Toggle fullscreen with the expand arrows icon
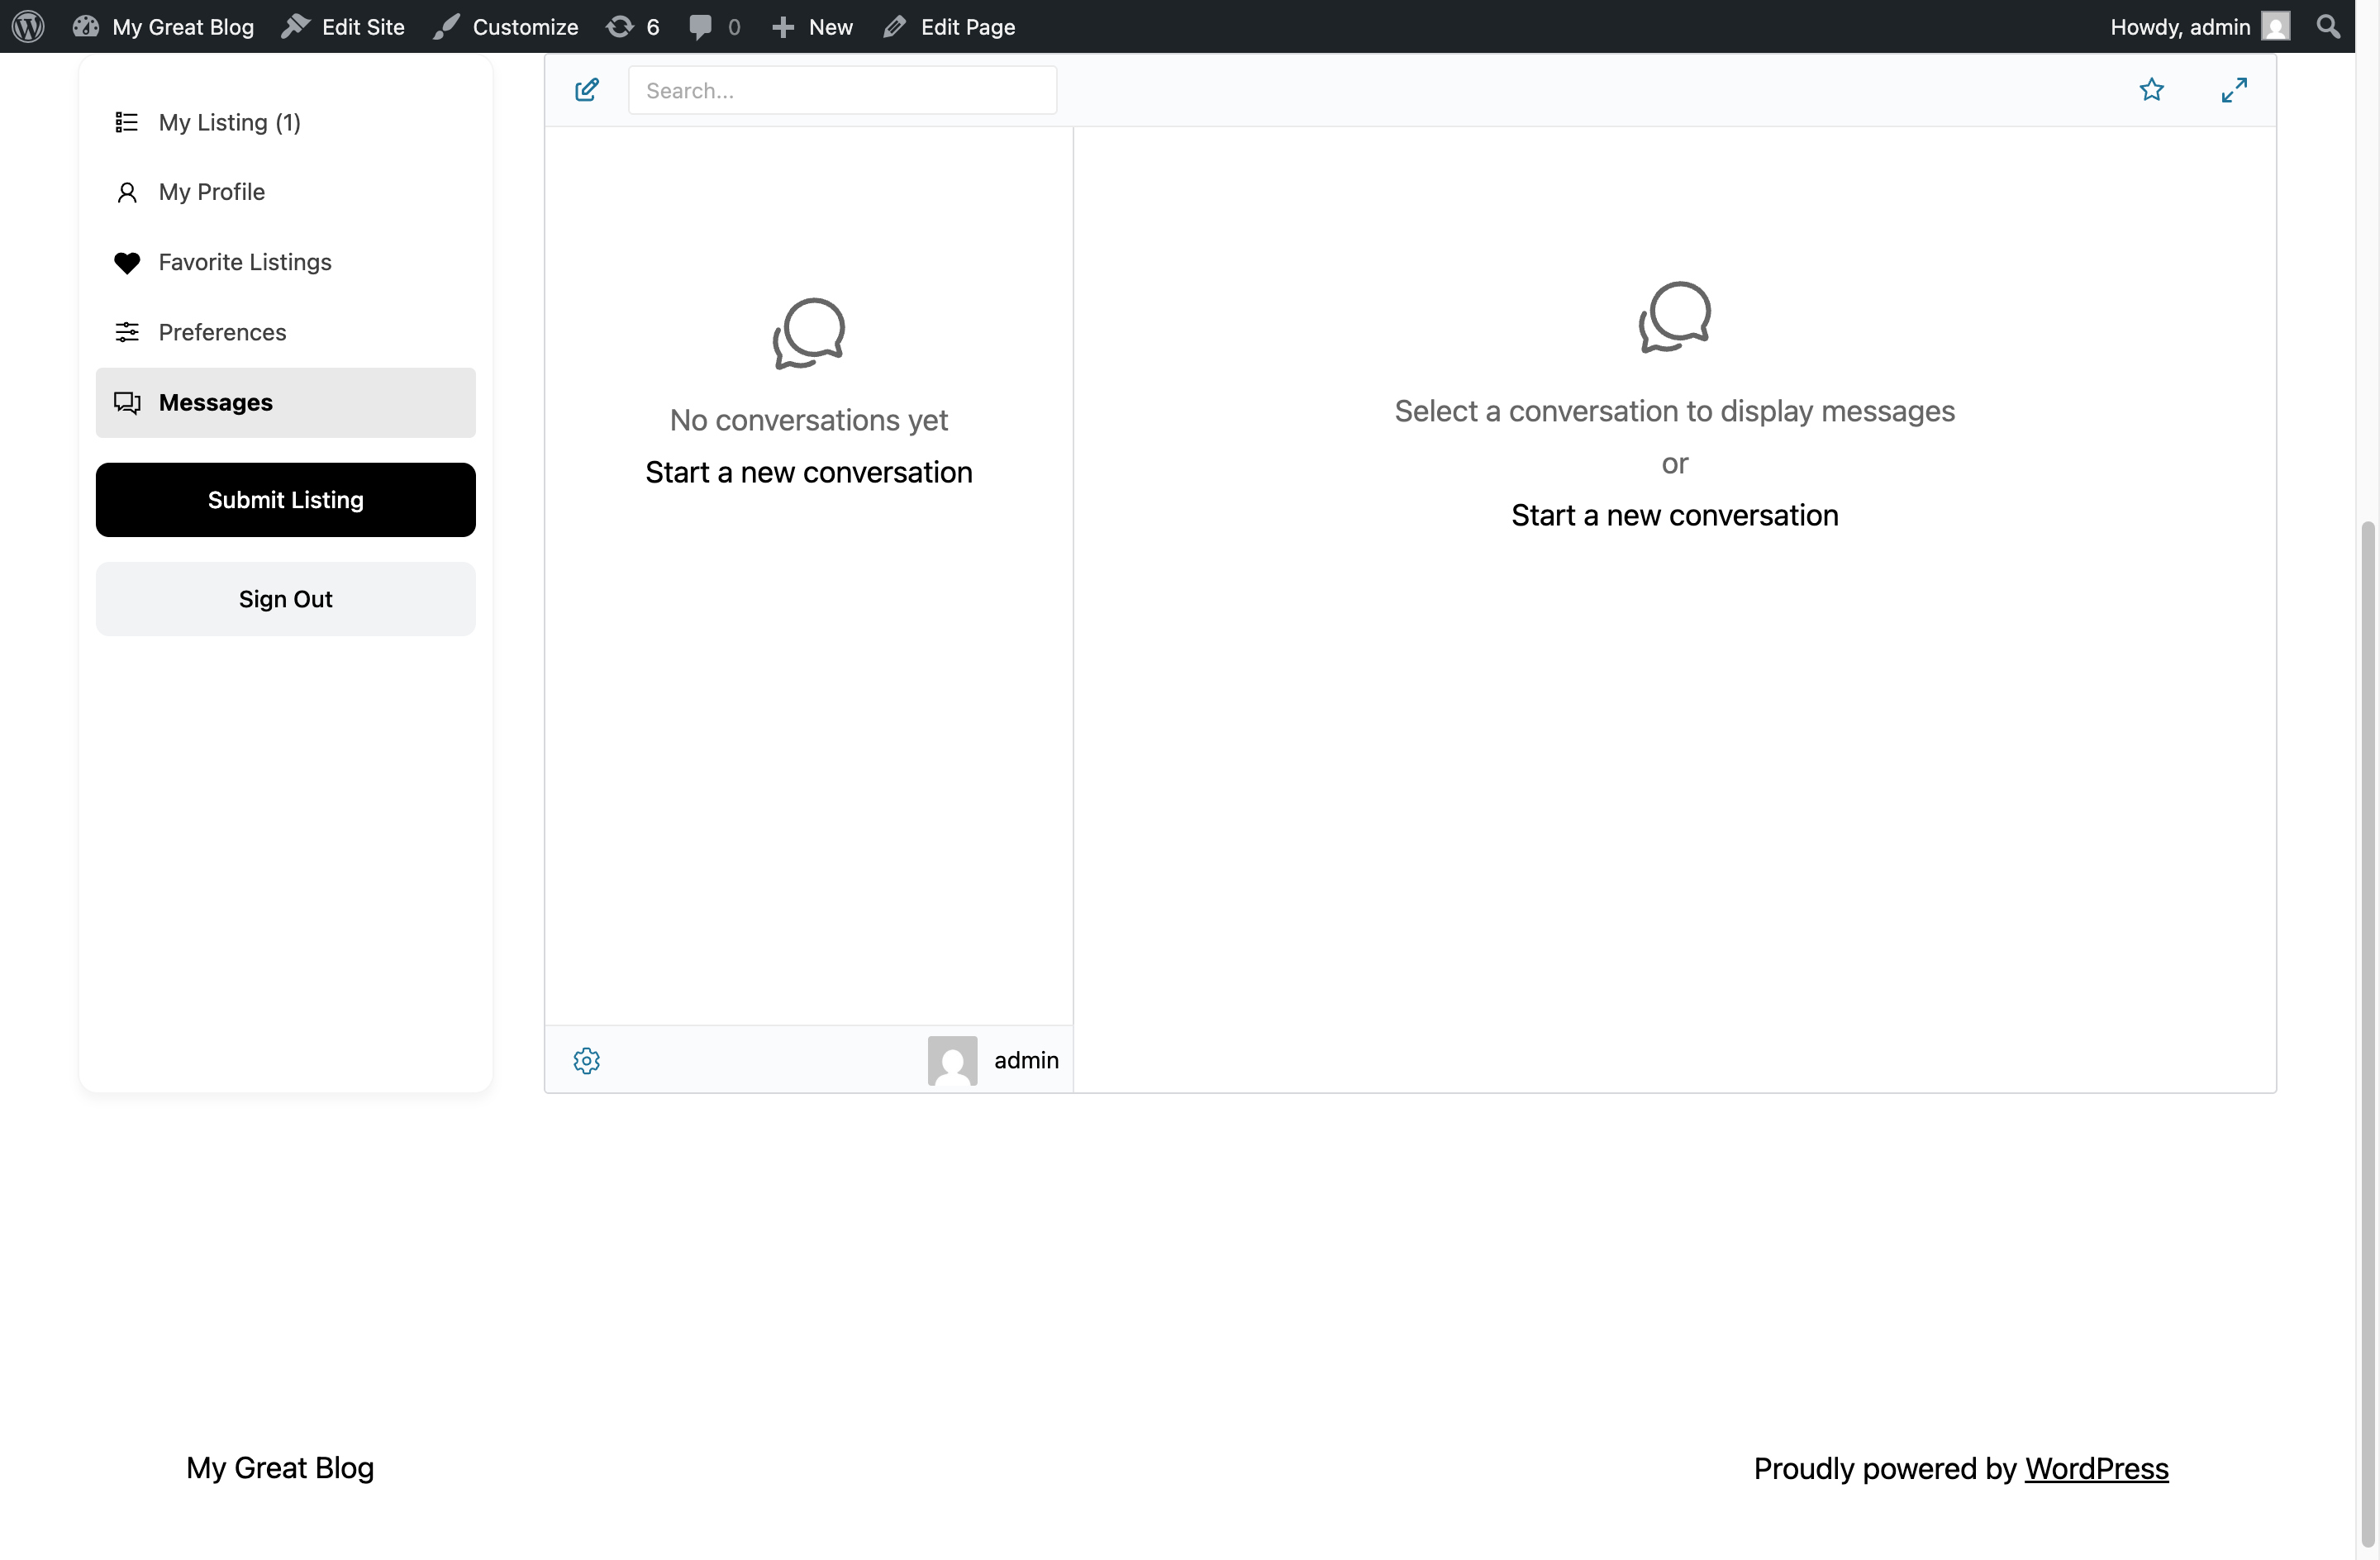 pyautogui.click(x=2234, y=90)
